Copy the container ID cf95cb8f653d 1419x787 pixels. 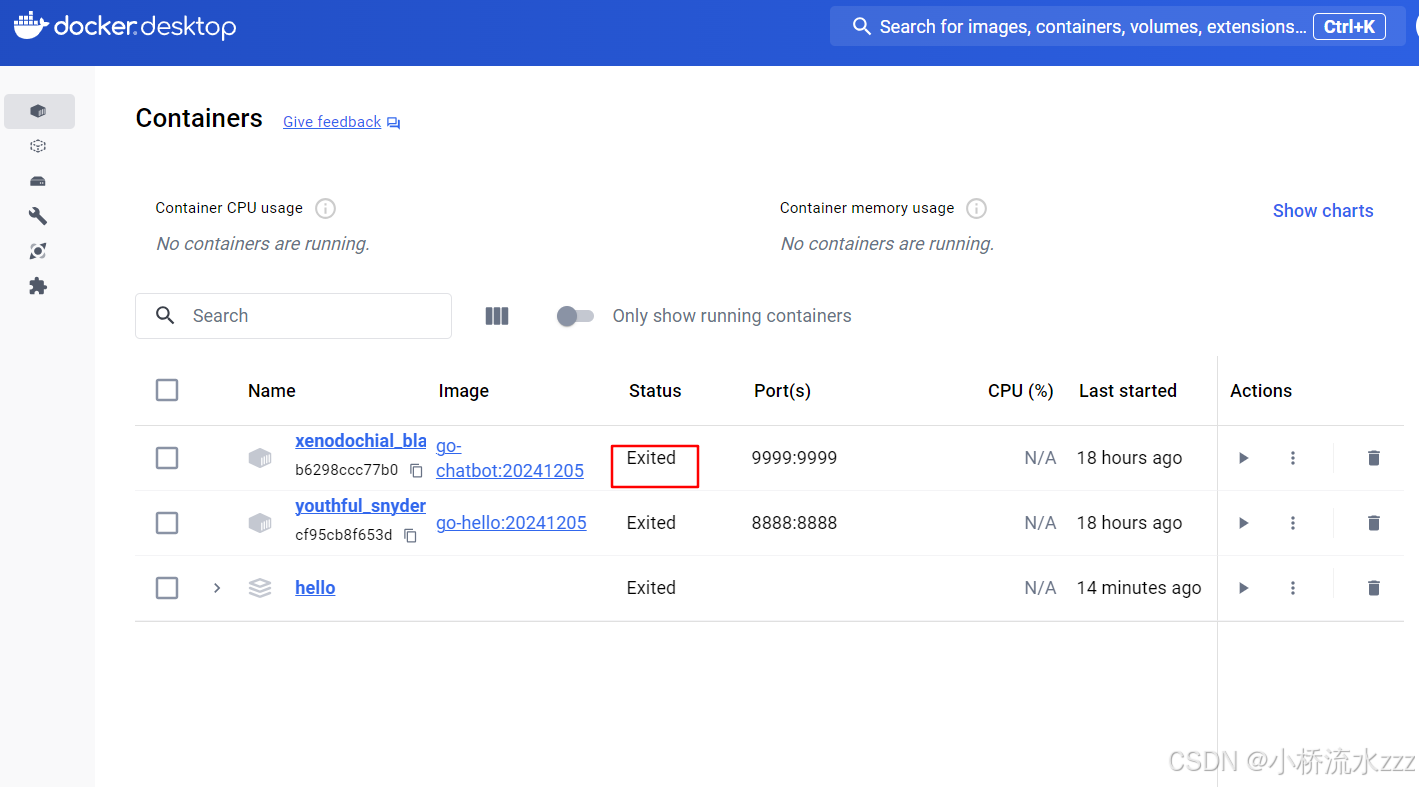410,535
